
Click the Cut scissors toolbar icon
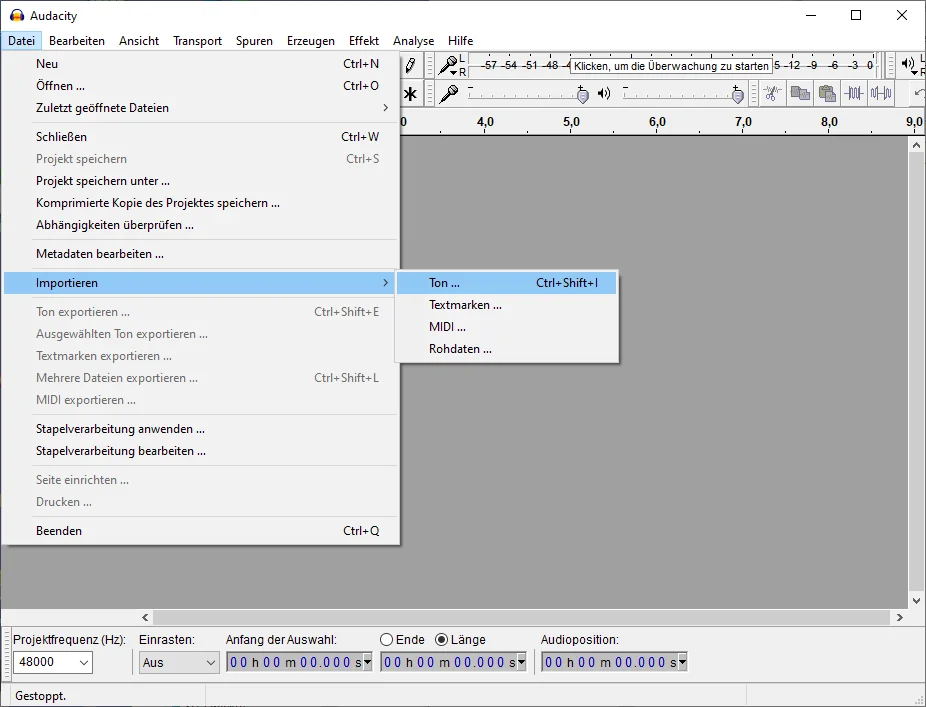tap(772, 94)
